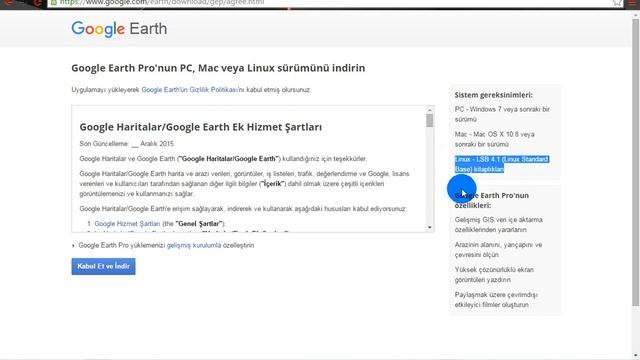Screen dimensions: 640x360
Task: Click Gelişmiş GIS veri içe aktarma text
Action: [499, 224]
